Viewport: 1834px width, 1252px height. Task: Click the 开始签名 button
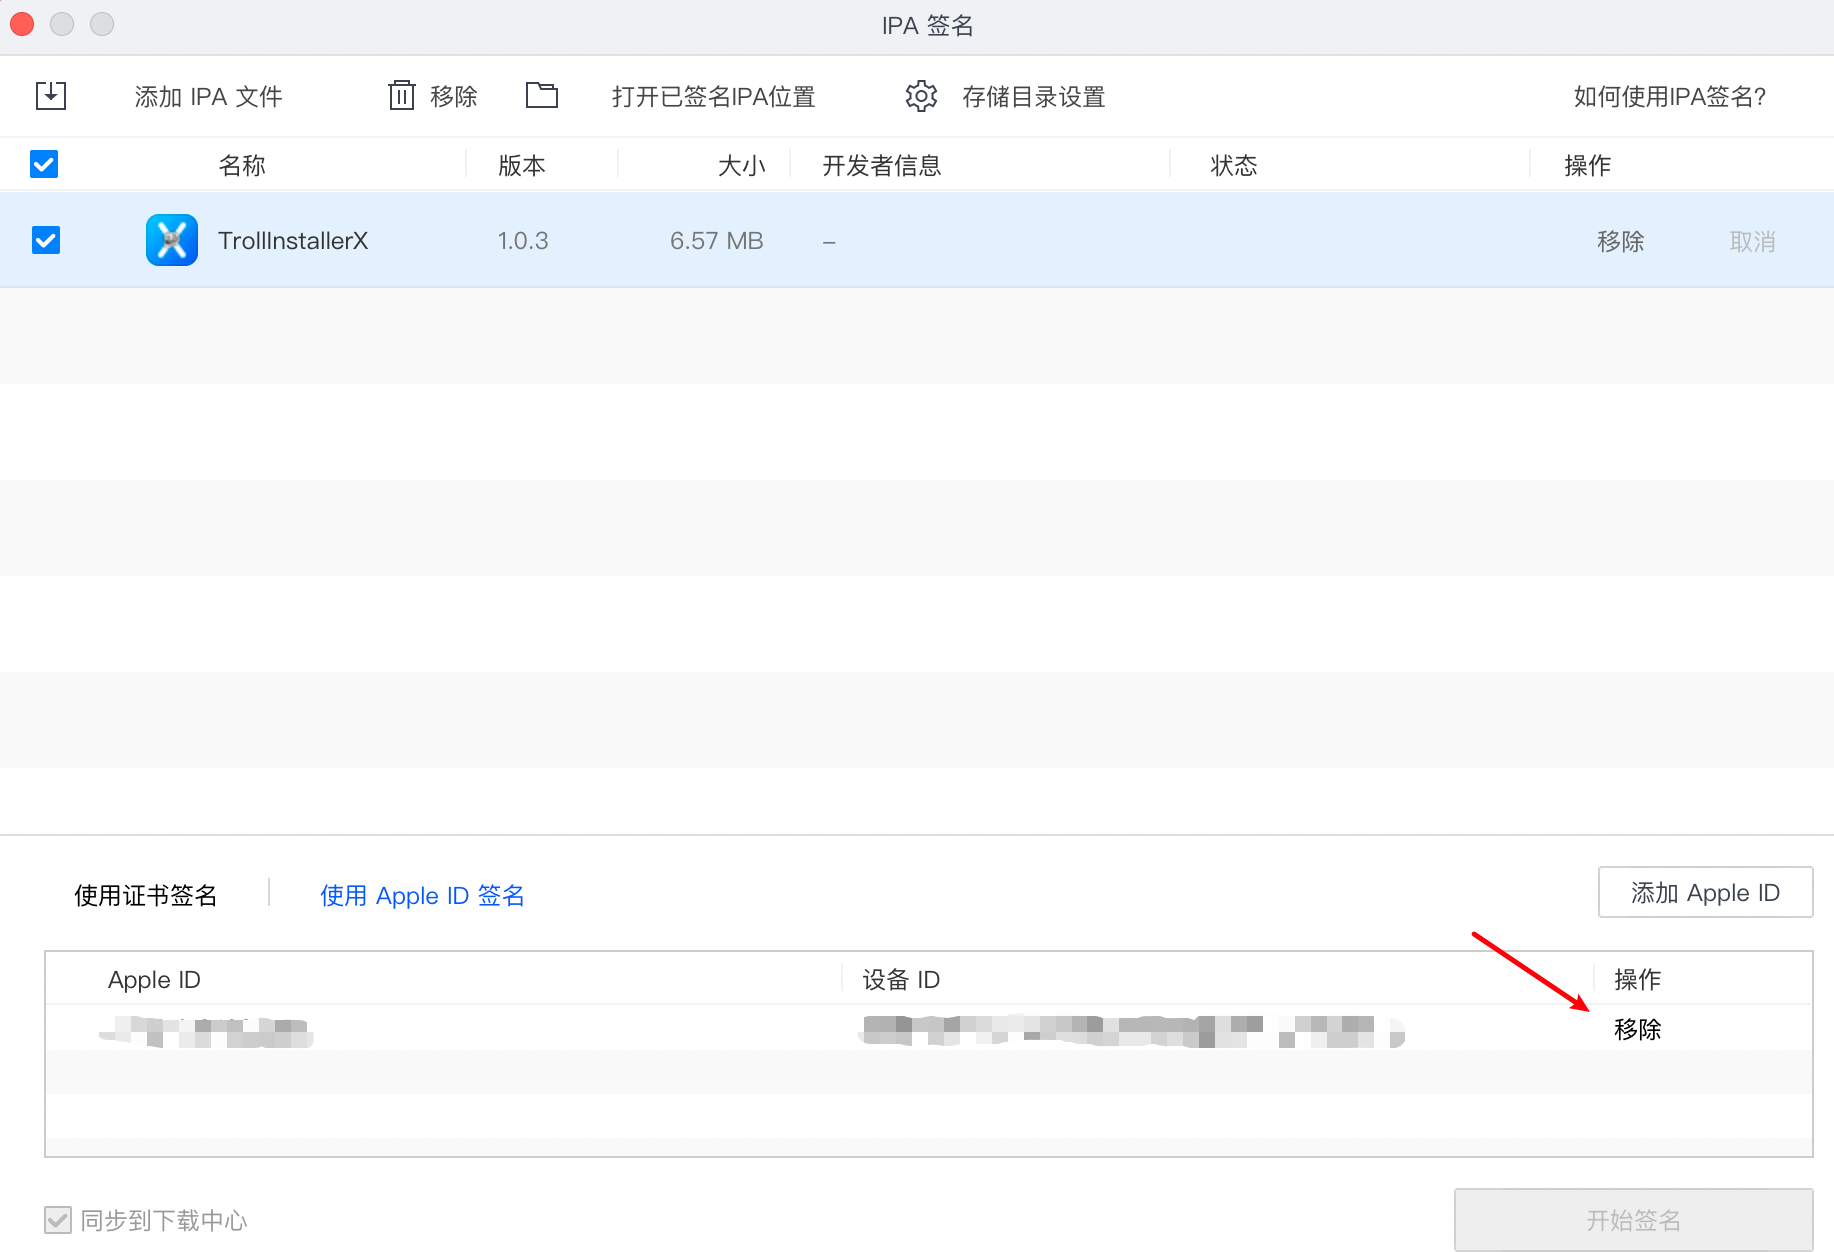1634,1220
